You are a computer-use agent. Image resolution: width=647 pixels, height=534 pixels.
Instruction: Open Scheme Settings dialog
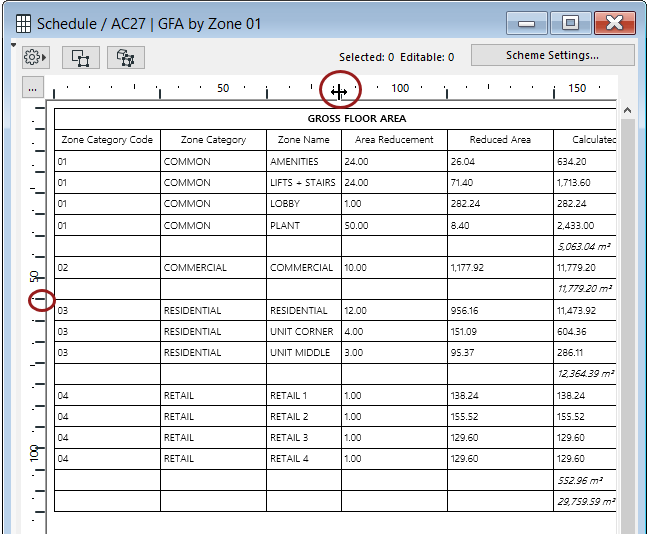552,55
